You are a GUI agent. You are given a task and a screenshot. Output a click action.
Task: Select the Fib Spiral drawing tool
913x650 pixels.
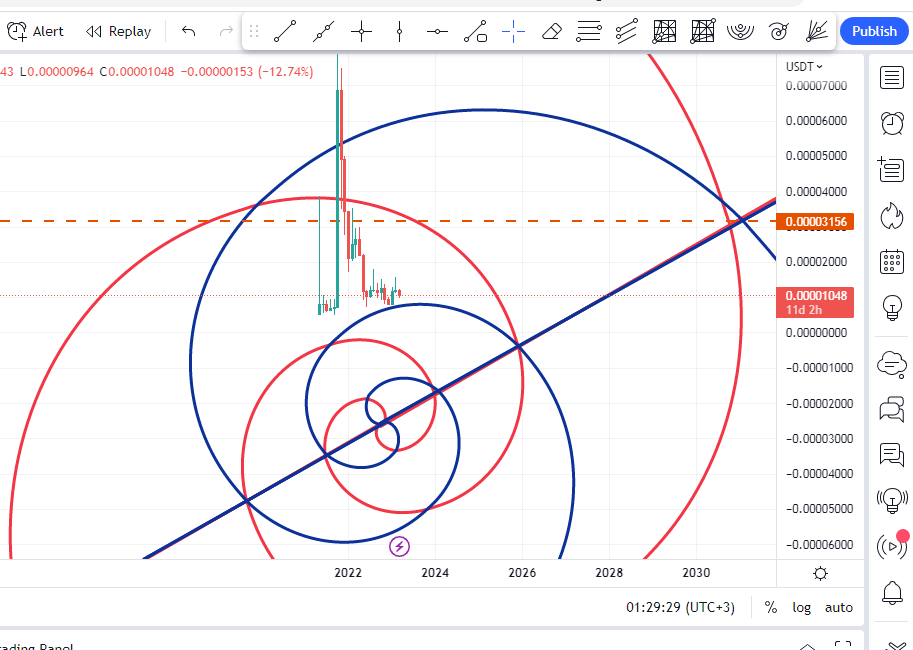coord(778,31)
